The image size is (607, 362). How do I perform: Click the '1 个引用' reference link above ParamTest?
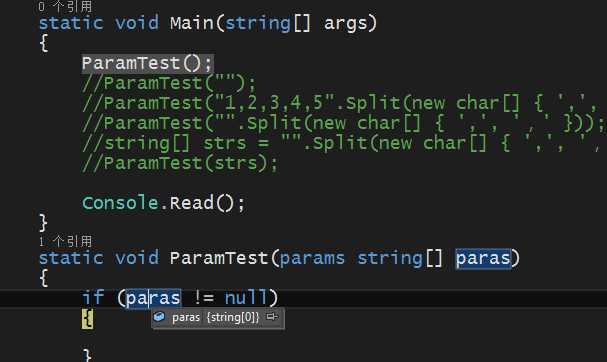(x=65, y=241)
